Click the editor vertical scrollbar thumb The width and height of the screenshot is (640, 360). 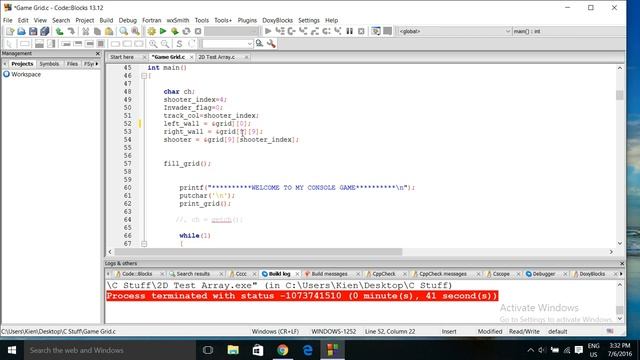(620, 95)
